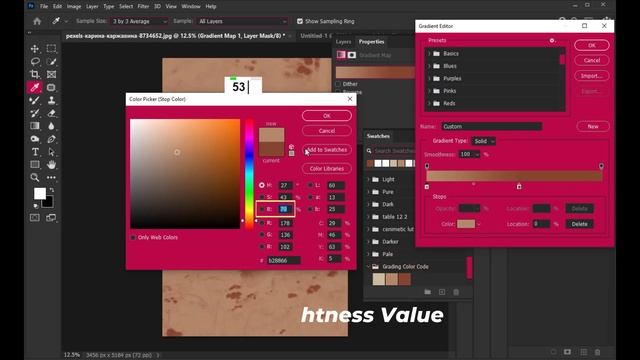
Task: Expand the Basics gradient preset folder
Action: [429, 53]
